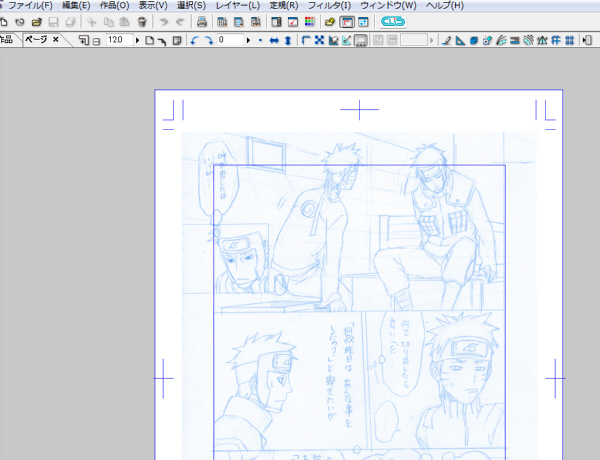Click the Undo arrow icon
The height and width of the screenshot is (460, 600).
[x=164, y=22]
